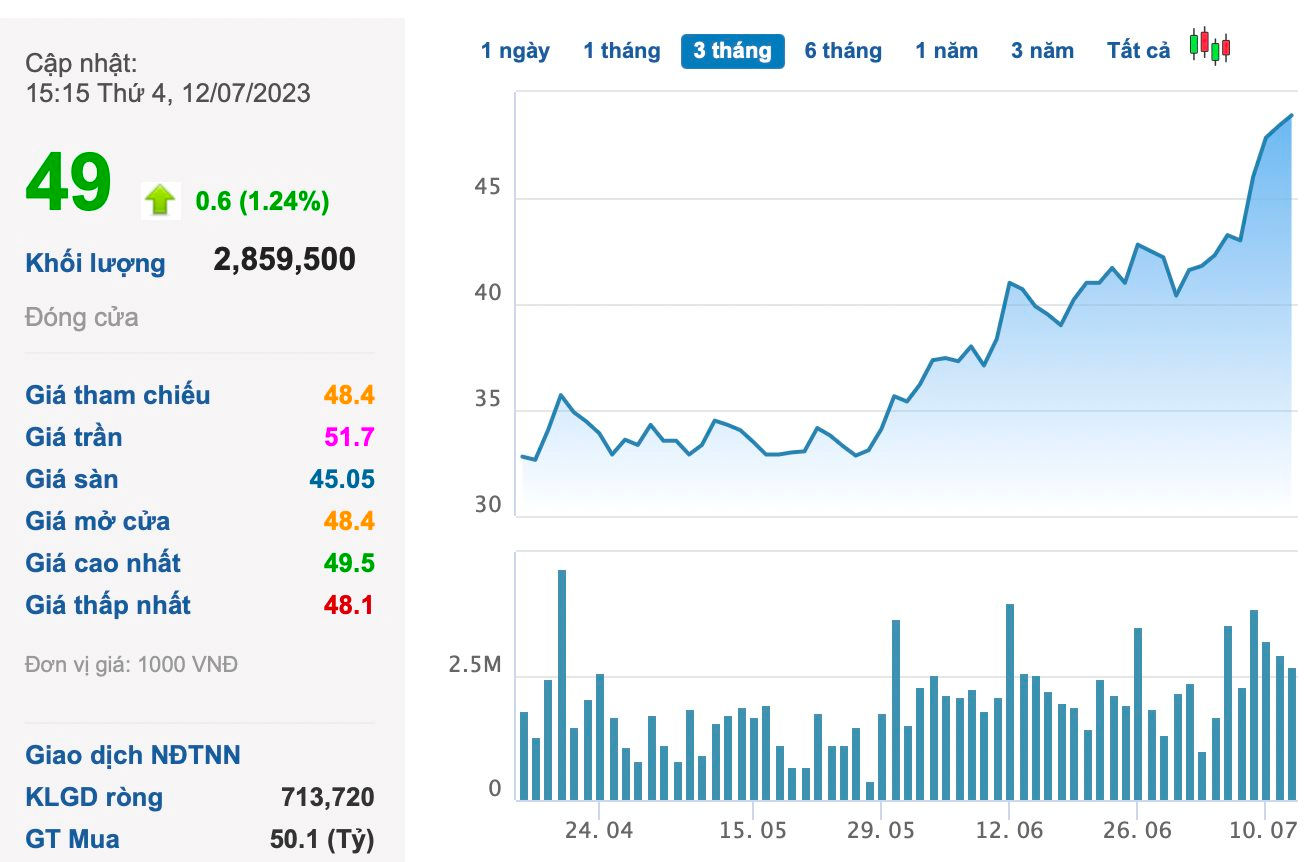This screenshot has width=1304, height=862.
Task: Click the price line peak near 49
Action: 1291,115
